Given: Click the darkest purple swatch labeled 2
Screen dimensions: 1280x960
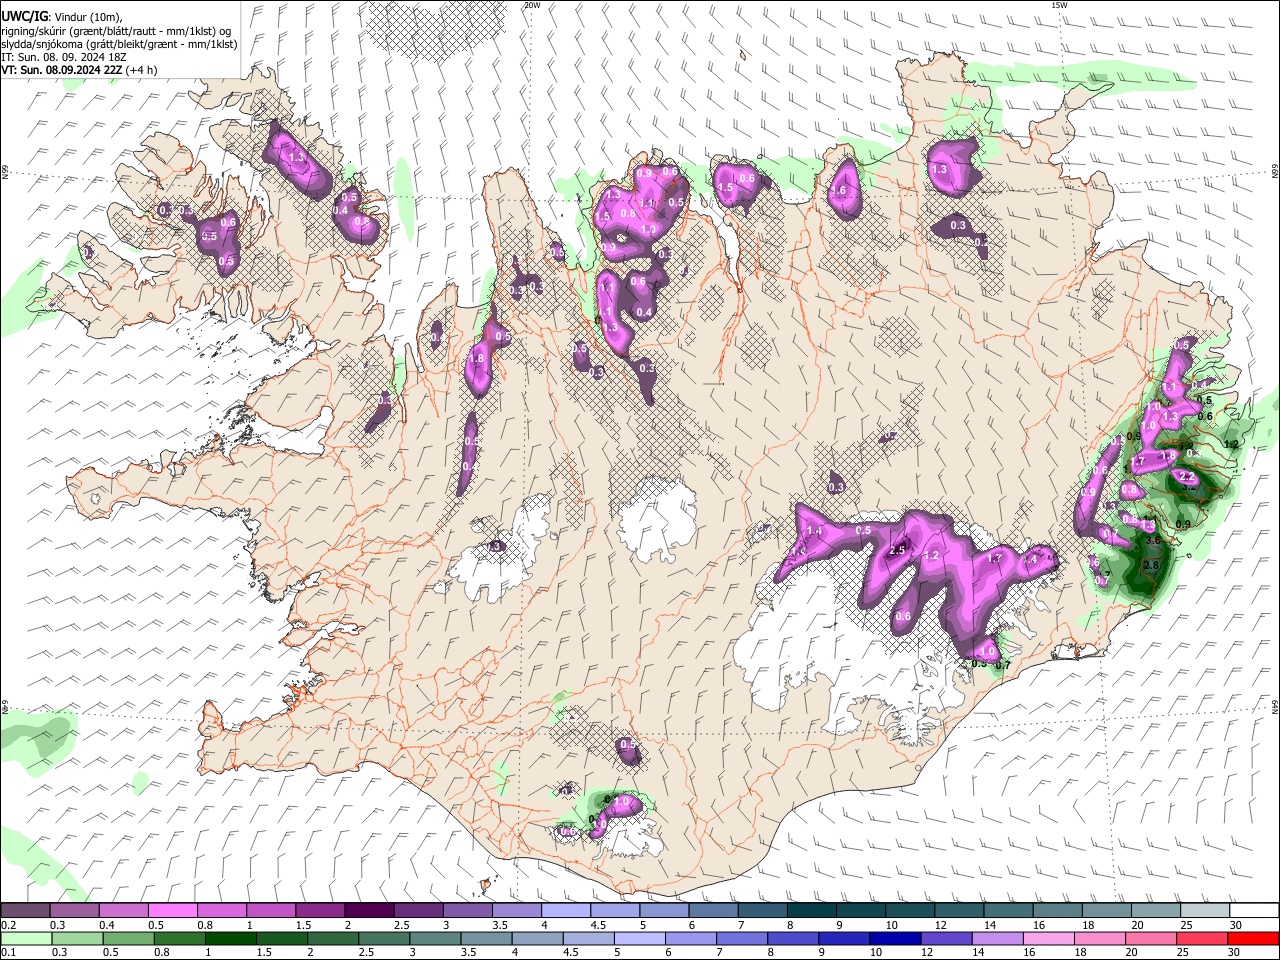Looking at the screenshot, I should (x=368, y=910).
